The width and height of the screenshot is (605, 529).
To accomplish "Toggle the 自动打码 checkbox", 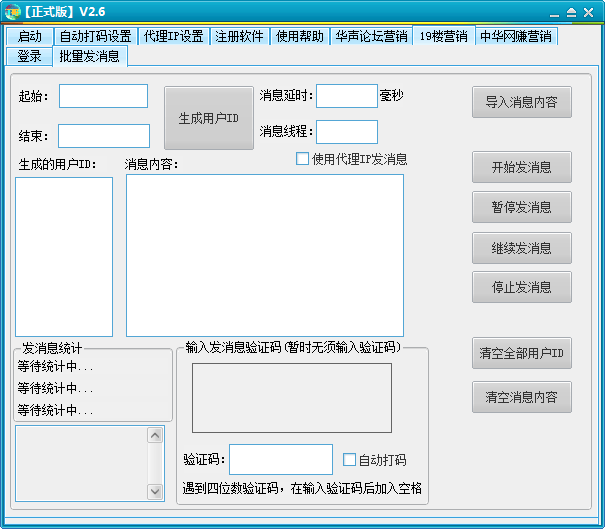I will point(349,460).
